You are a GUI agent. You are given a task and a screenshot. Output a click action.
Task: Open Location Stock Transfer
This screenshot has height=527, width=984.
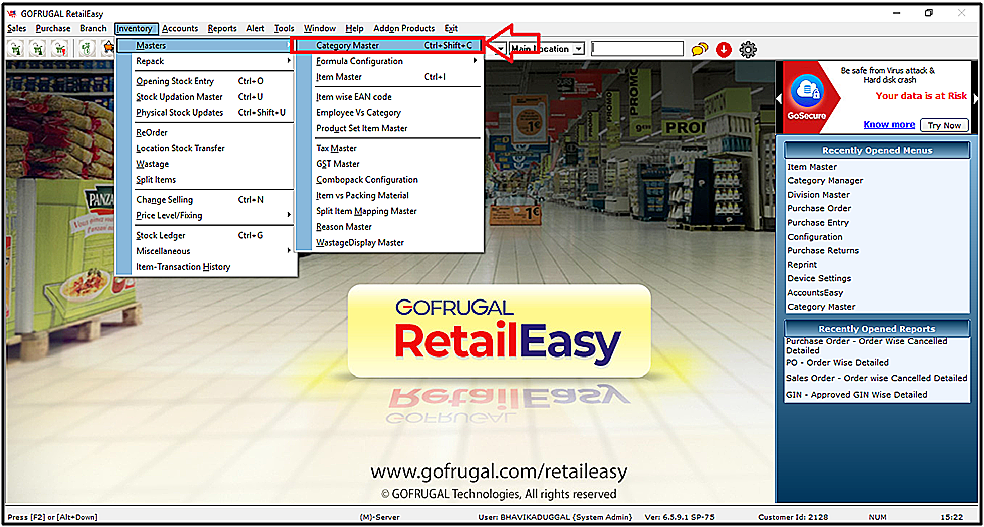[x=206, y=148]
